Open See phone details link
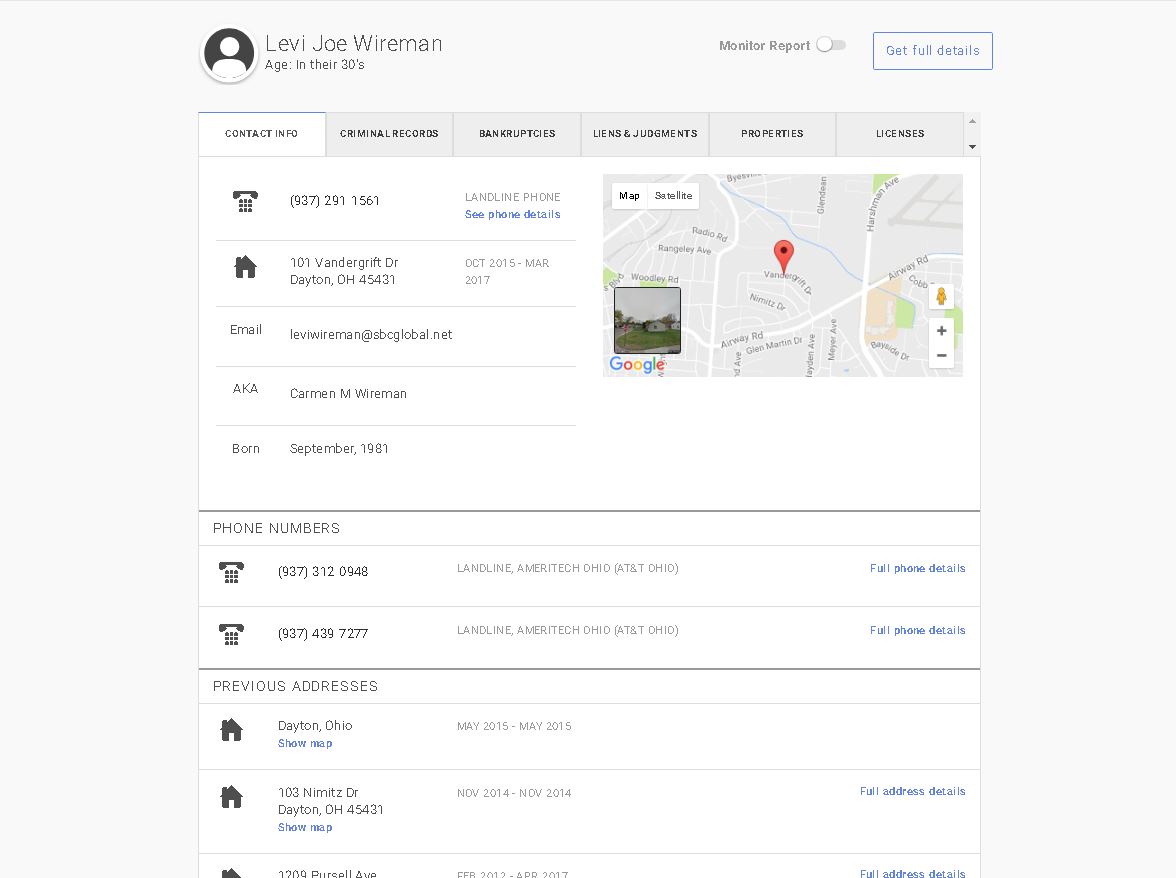This screenshot has height=878, width=1176. 512,214
